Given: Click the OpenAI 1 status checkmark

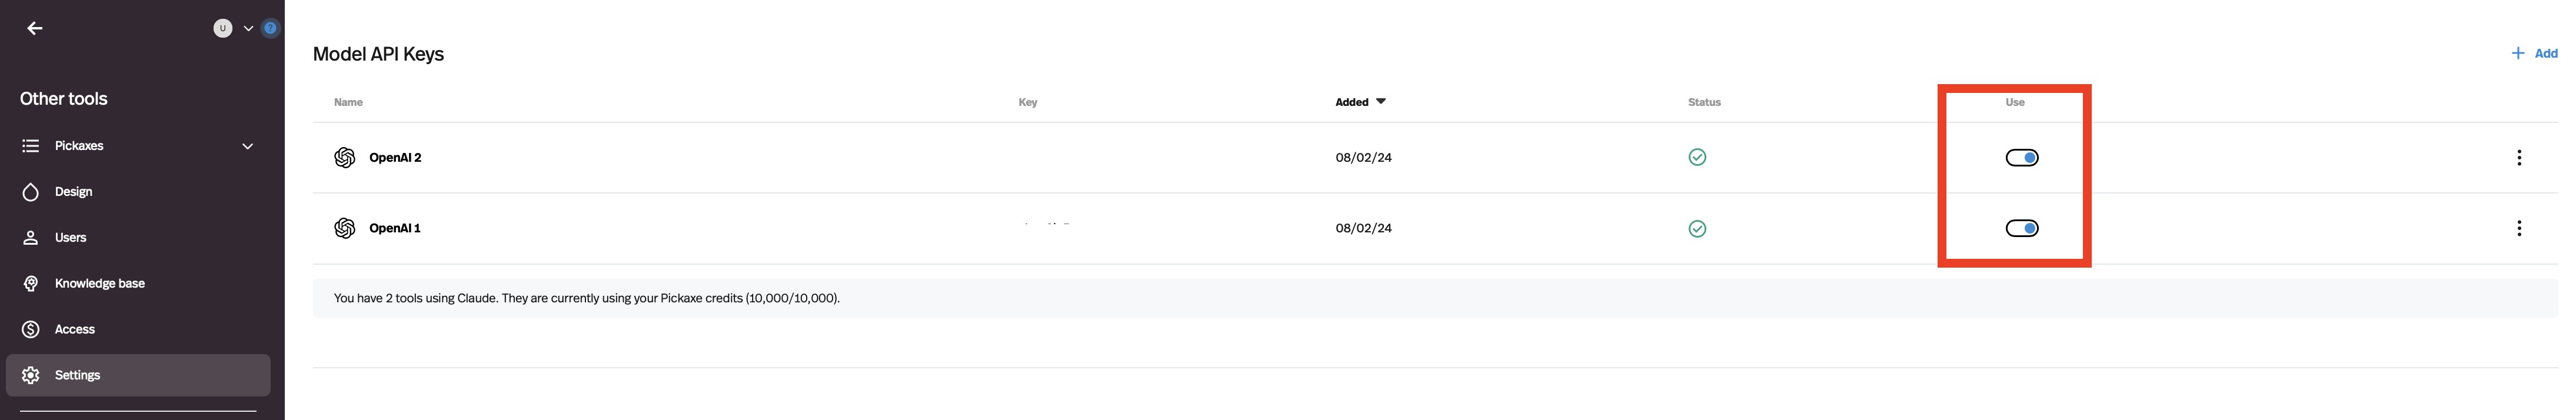Looking at the screenshot, I should (1697, 229).
